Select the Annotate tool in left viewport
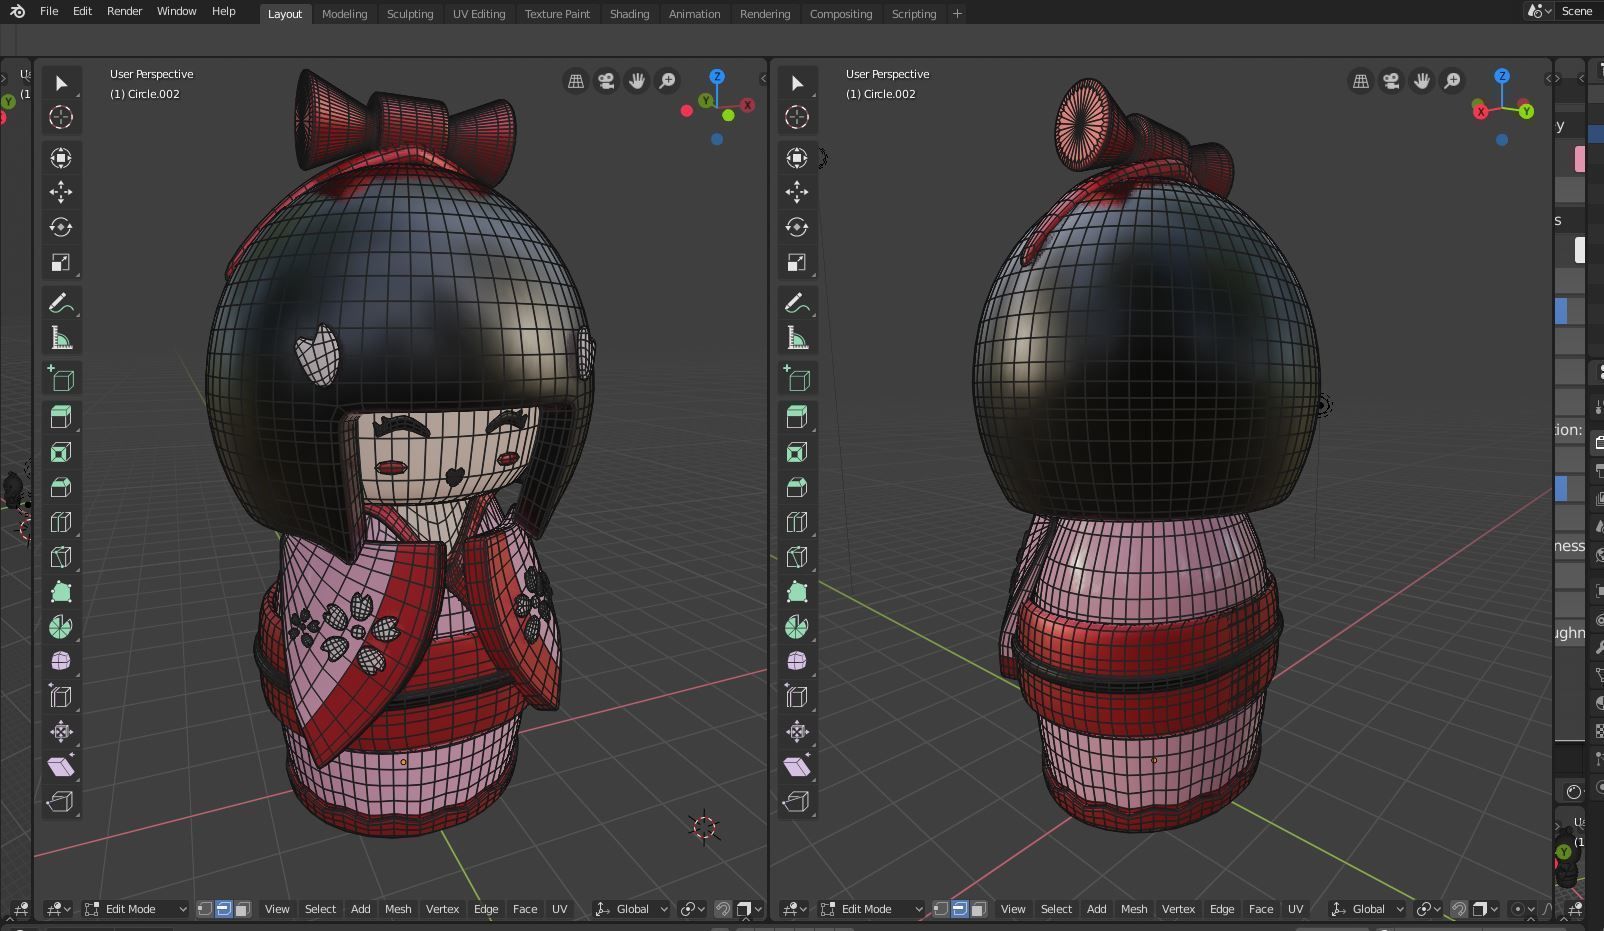The height and width of the screenshot is (931, 1604). (x=61, y=303)
